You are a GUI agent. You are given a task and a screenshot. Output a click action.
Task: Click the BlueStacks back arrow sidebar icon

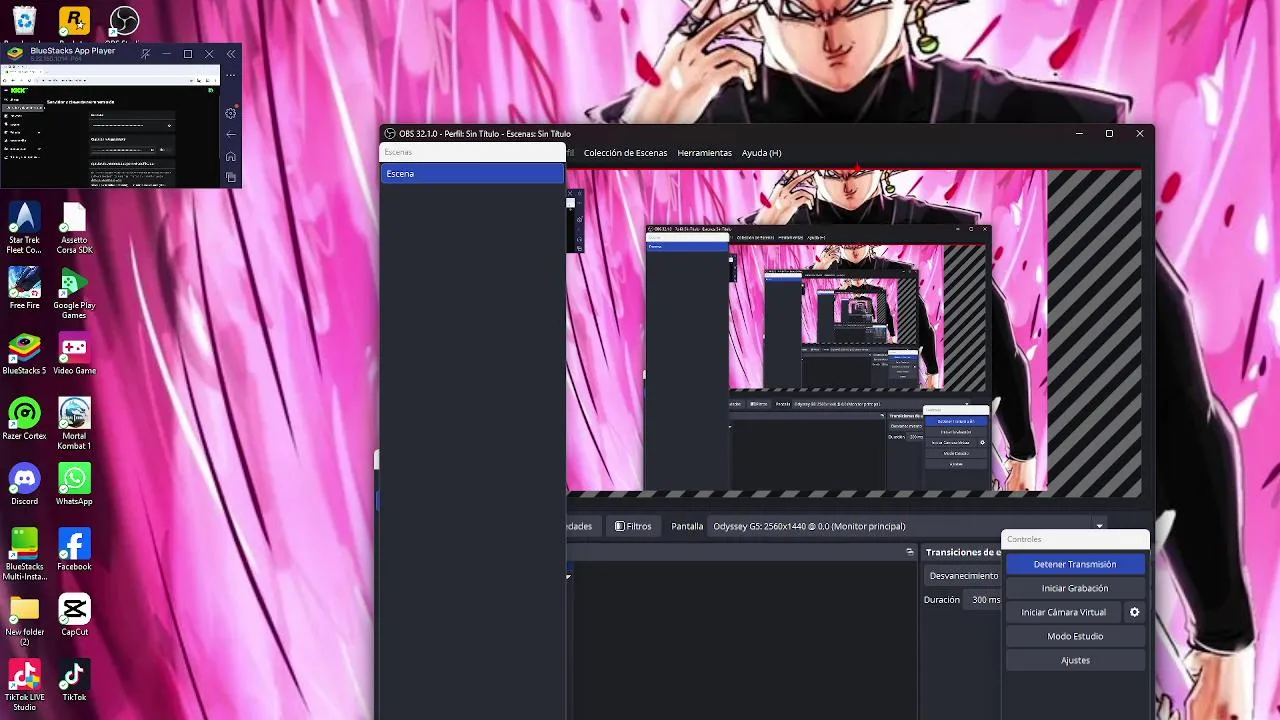point(231,134)
